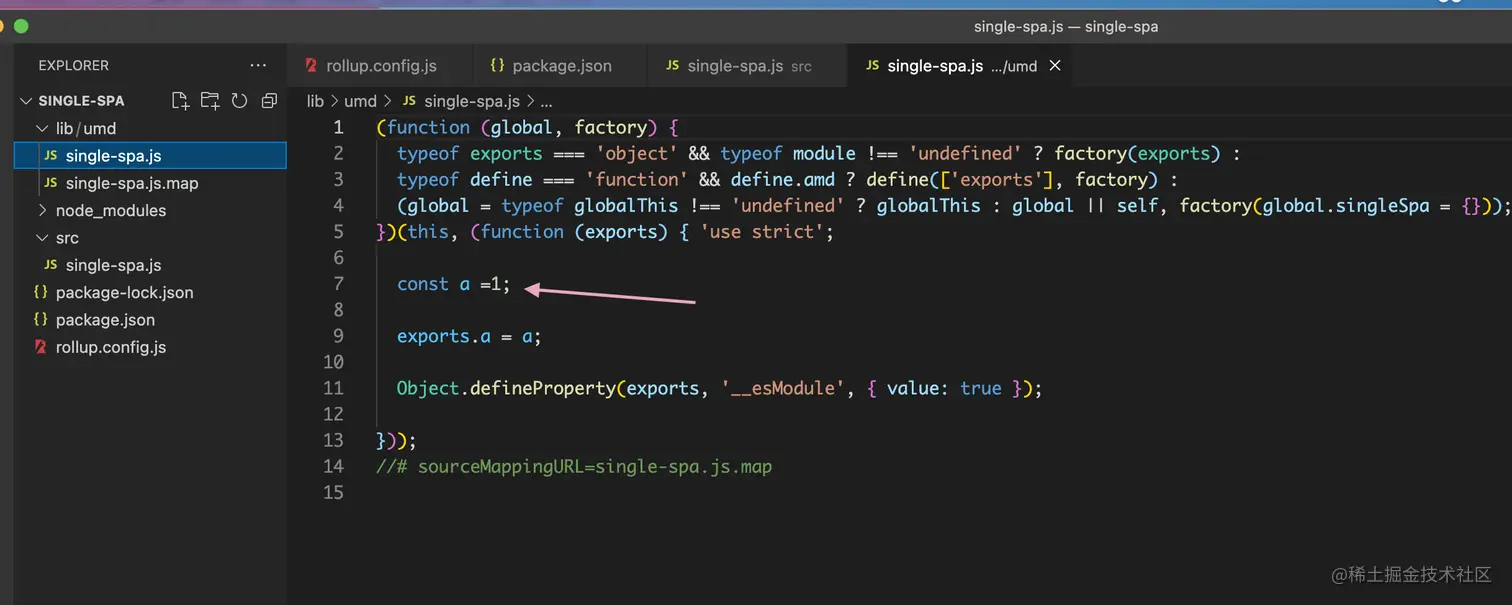Open single-spa.js.map in Explorer
The width and height of the screenshot is (1512, 605).
(150, 183)
